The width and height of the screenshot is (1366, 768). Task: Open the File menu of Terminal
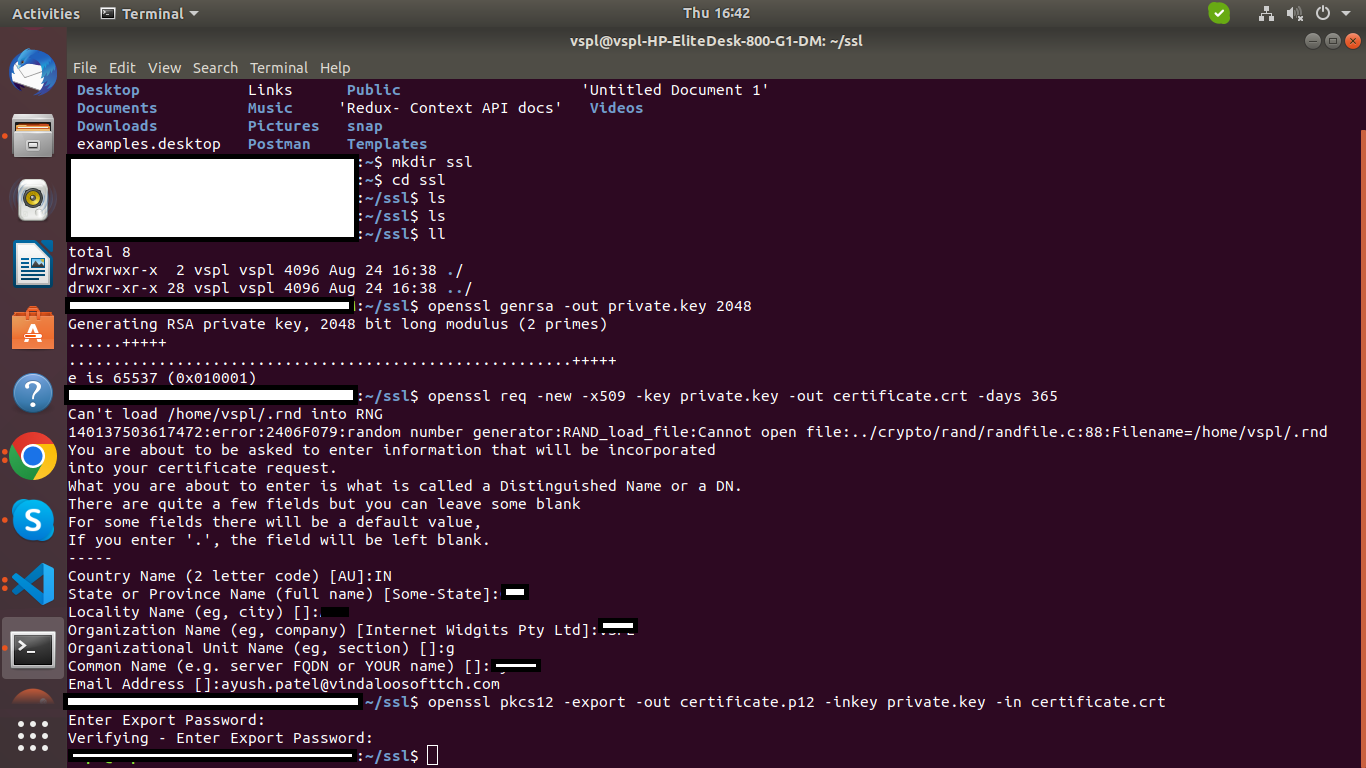click(x=84, y=67)
